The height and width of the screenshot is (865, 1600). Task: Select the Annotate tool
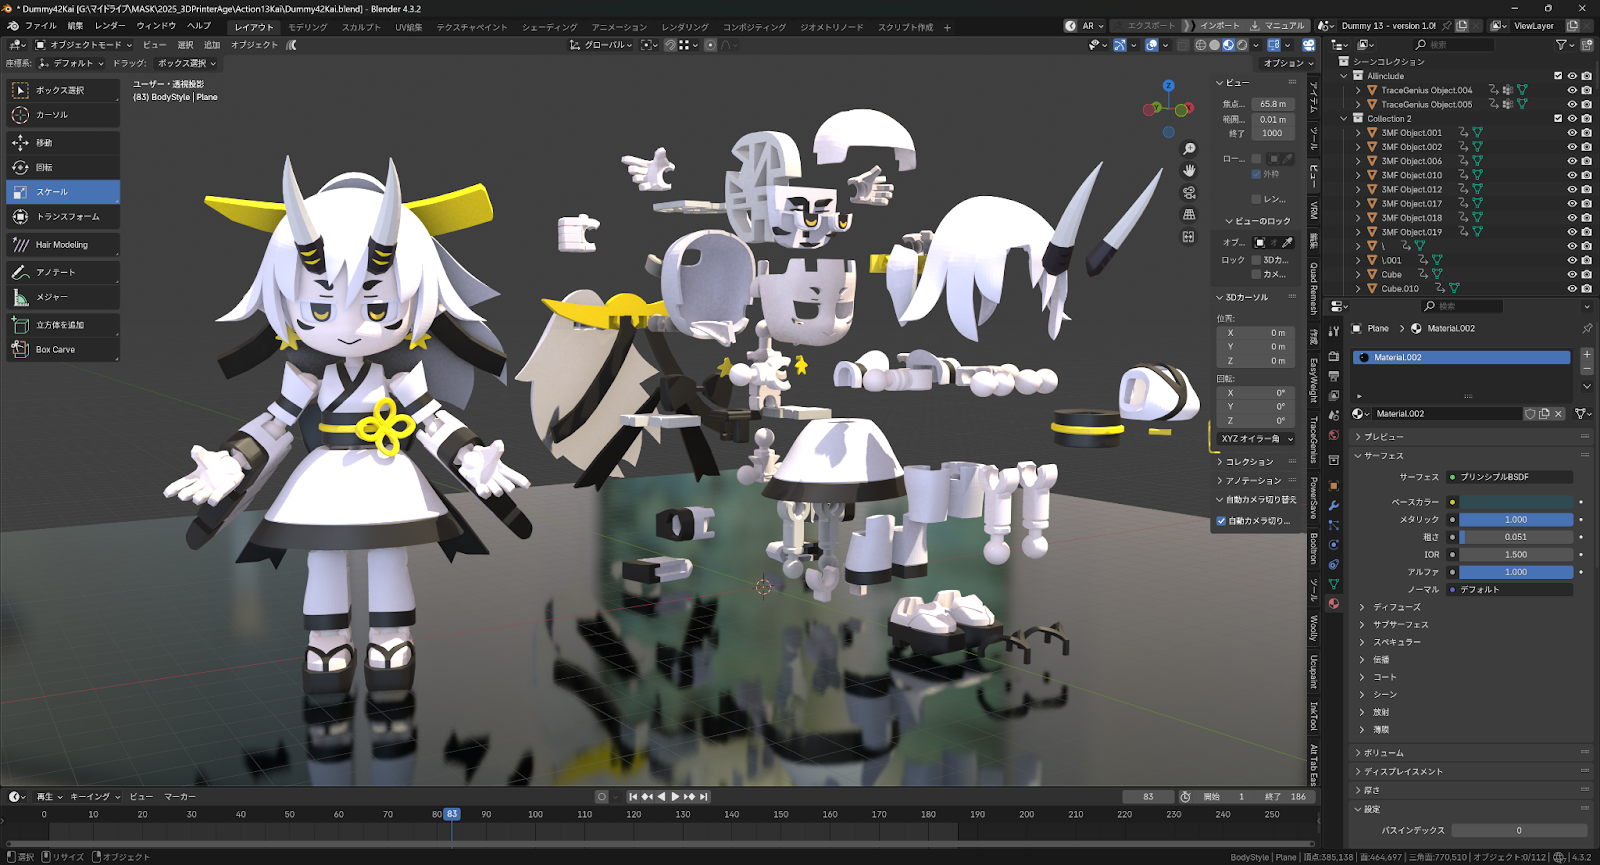click(62, 272)
